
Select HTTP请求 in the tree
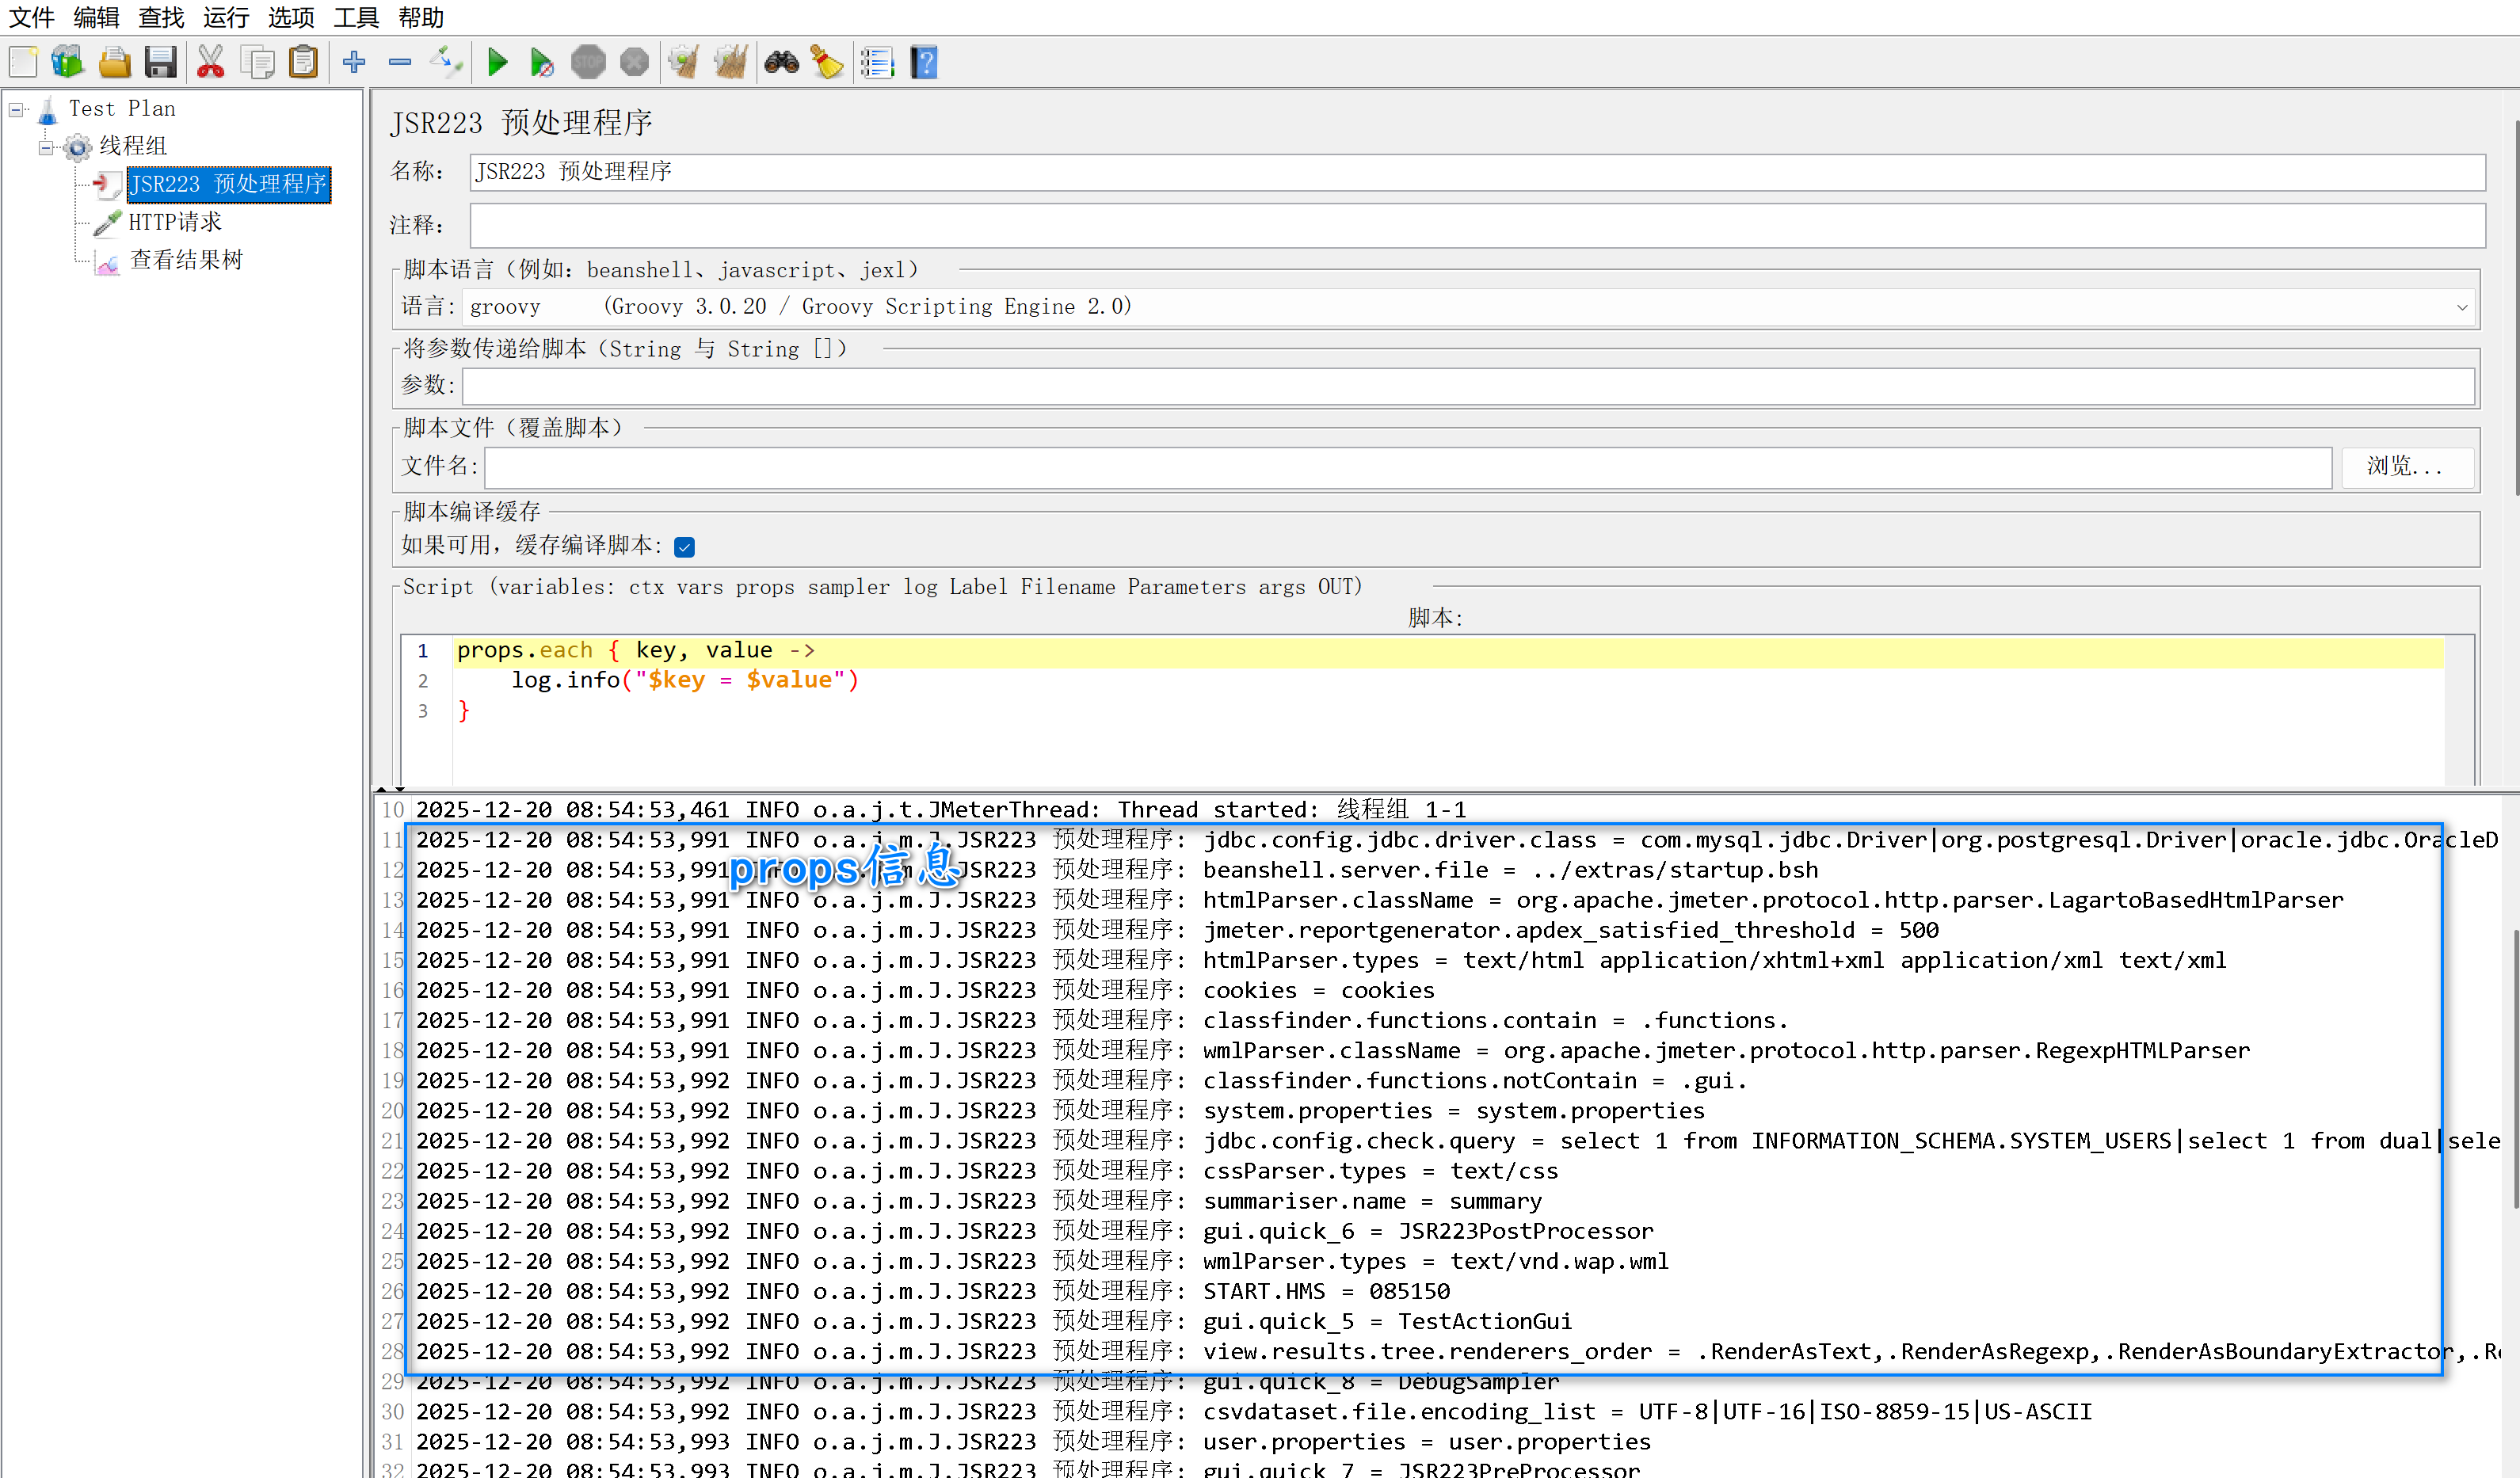click(175, 222)
